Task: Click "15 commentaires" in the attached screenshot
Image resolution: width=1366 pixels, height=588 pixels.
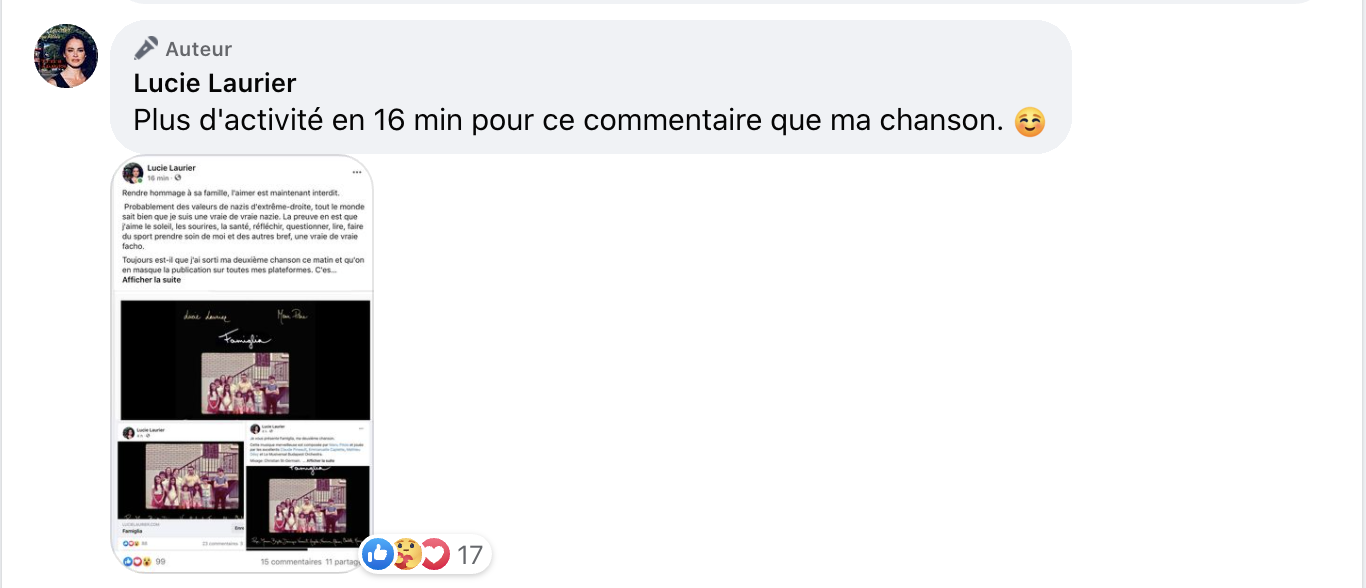Action: 290,562
